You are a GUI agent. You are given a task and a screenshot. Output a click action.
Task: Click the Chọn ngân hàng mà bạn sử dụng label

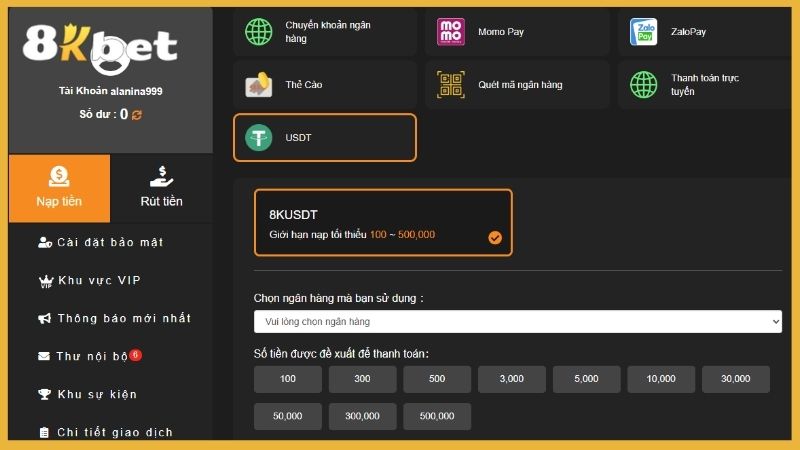(339, 298)
